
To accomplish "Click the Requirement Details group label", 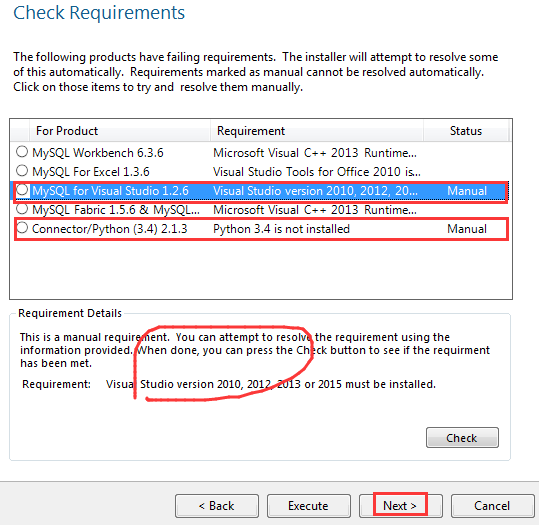I will click(70, 313).
